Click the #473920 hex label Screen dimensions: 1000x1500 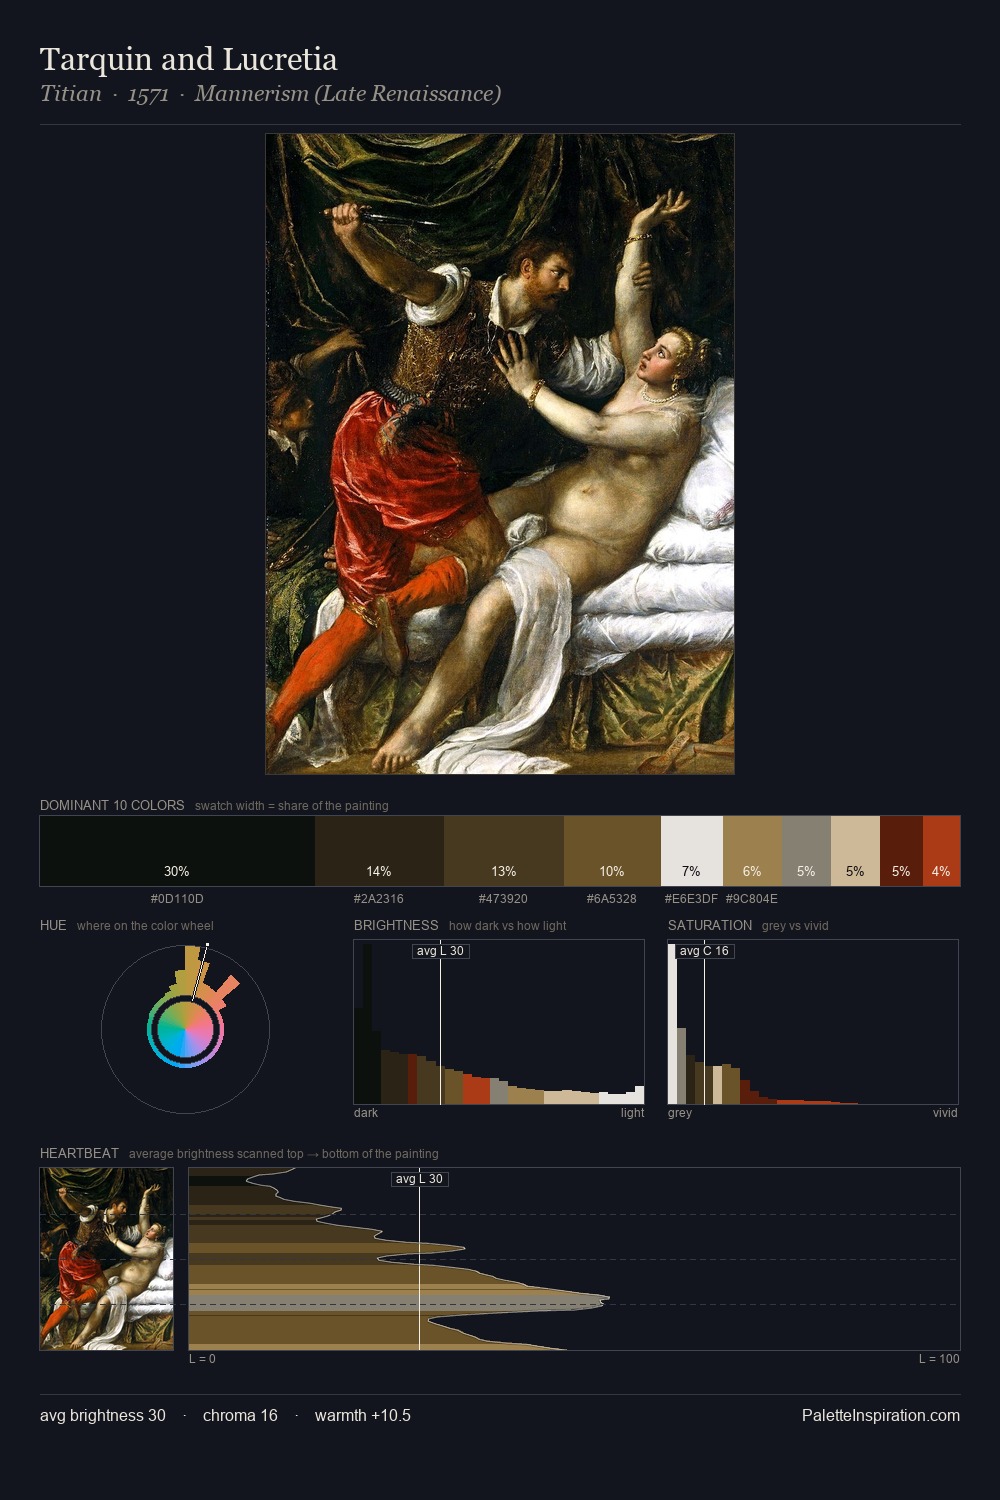coord(503,899)
